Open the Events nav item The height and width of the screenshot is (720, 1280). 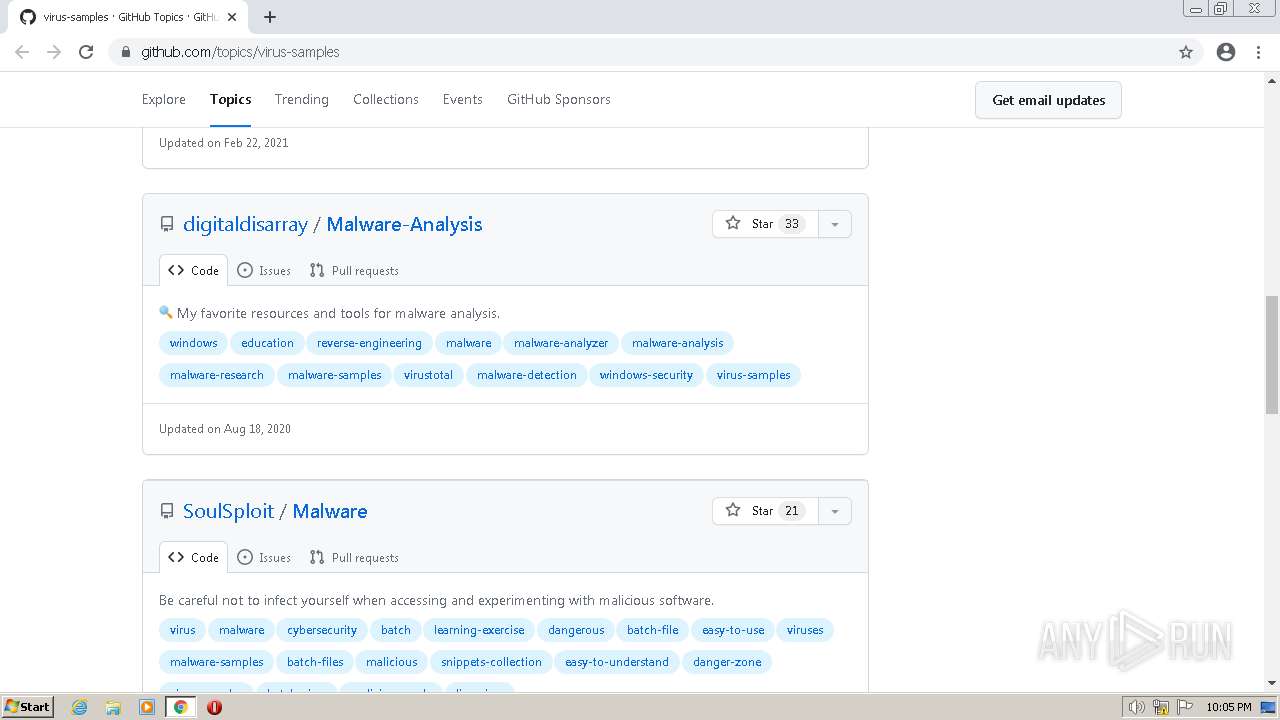[x=463, y=99]
